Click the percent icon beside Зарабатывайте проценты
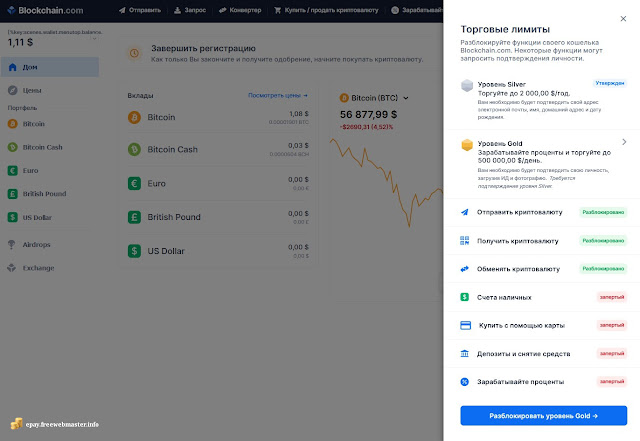Viewport: 640px width, 441px height. 464,382
